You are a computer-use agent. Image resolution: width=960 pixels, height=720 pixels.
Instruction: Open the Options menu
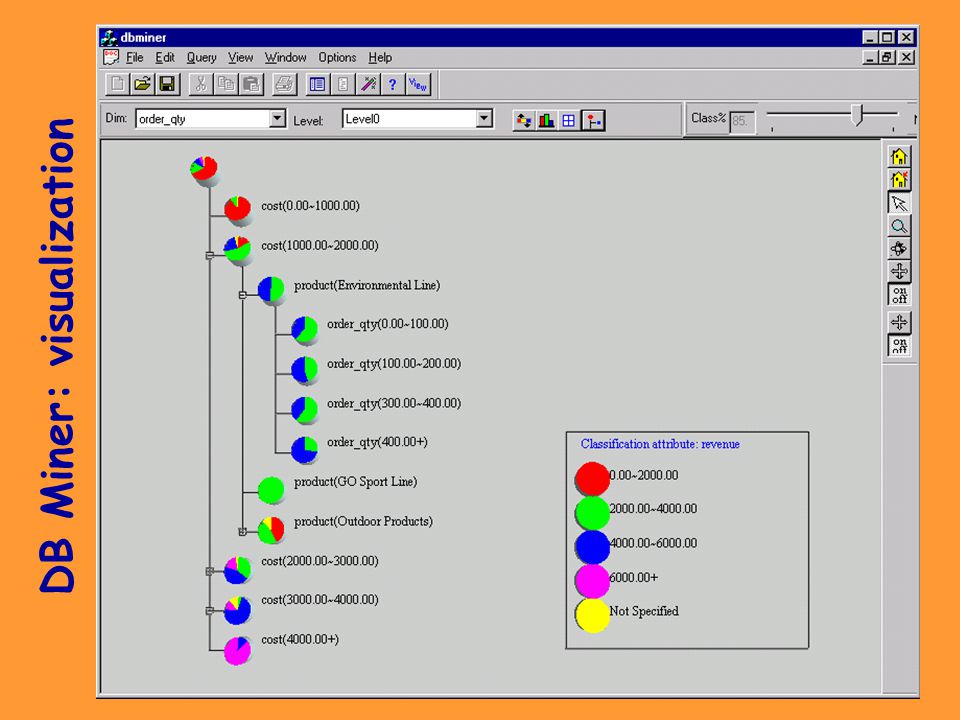[x=337, y=58]
